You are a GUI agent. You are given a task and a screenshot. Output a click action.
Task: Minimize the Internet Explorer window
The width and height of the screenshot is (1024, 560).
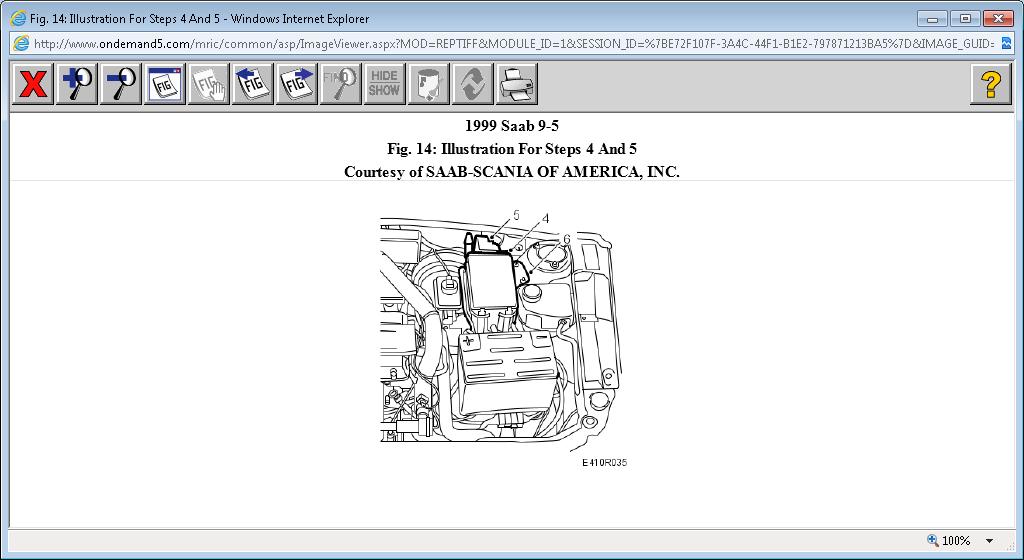[x=932, y=19]
